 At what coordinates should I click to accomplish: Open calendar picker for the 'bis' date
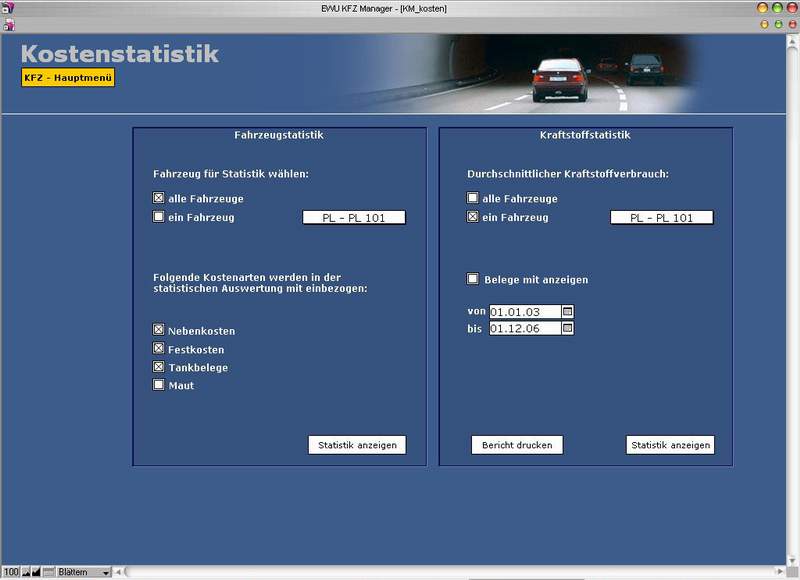pos(567,328)
